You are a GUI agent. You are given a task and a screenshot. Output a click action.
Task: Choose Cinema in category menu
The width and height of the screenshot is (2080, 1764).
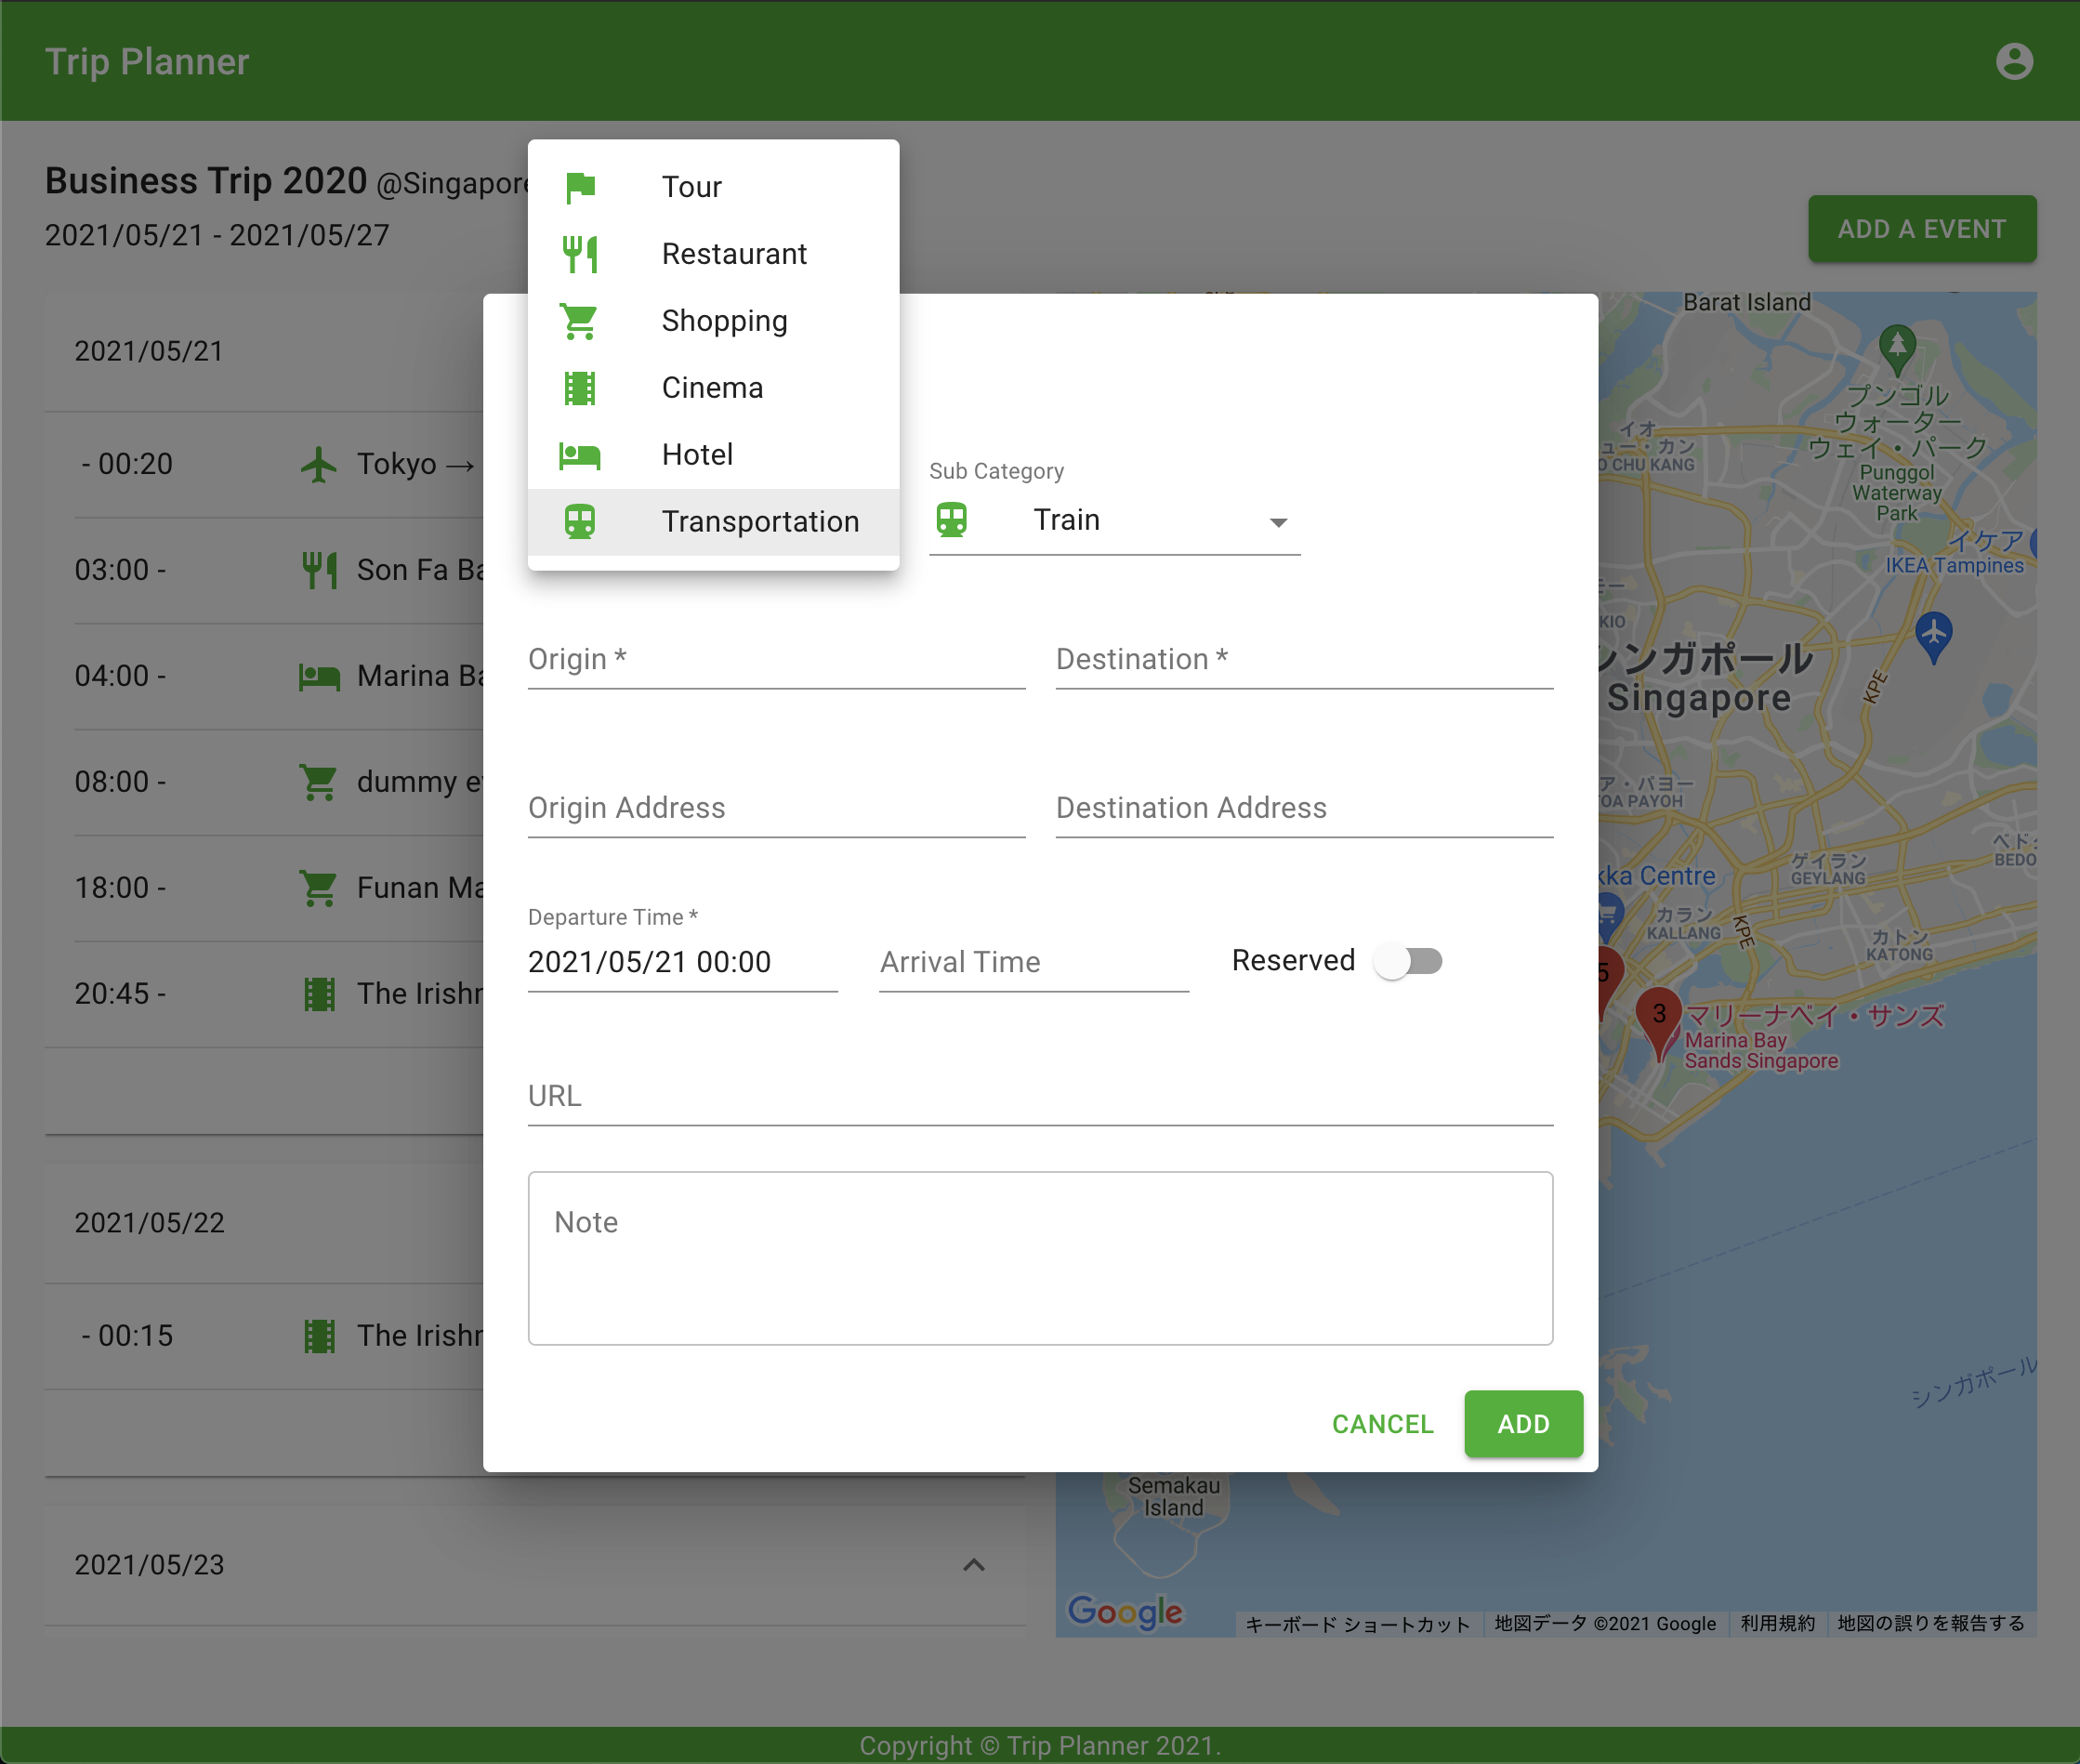[x=714, y=388]
